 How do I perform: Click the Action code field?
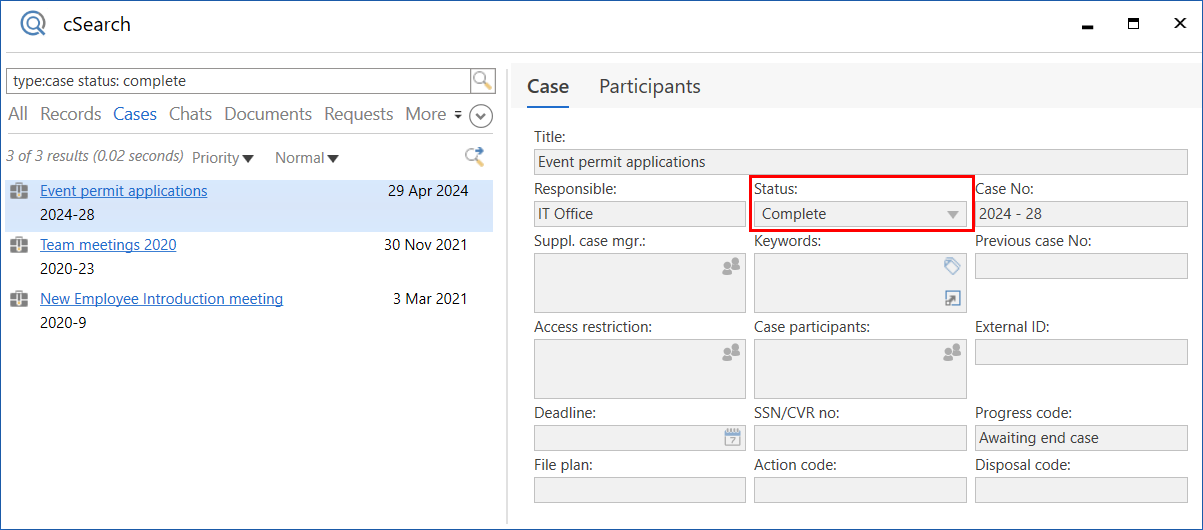[x=860, y=490]
